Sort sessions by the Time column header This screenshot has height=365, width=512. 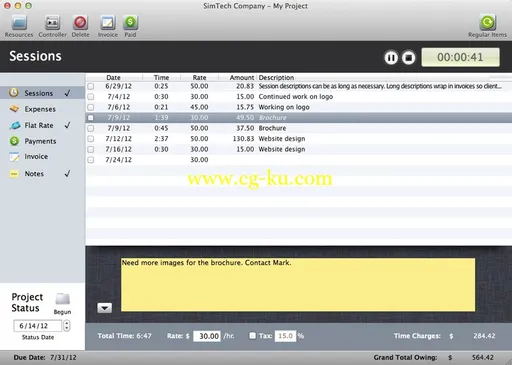(x=161, y=77)
